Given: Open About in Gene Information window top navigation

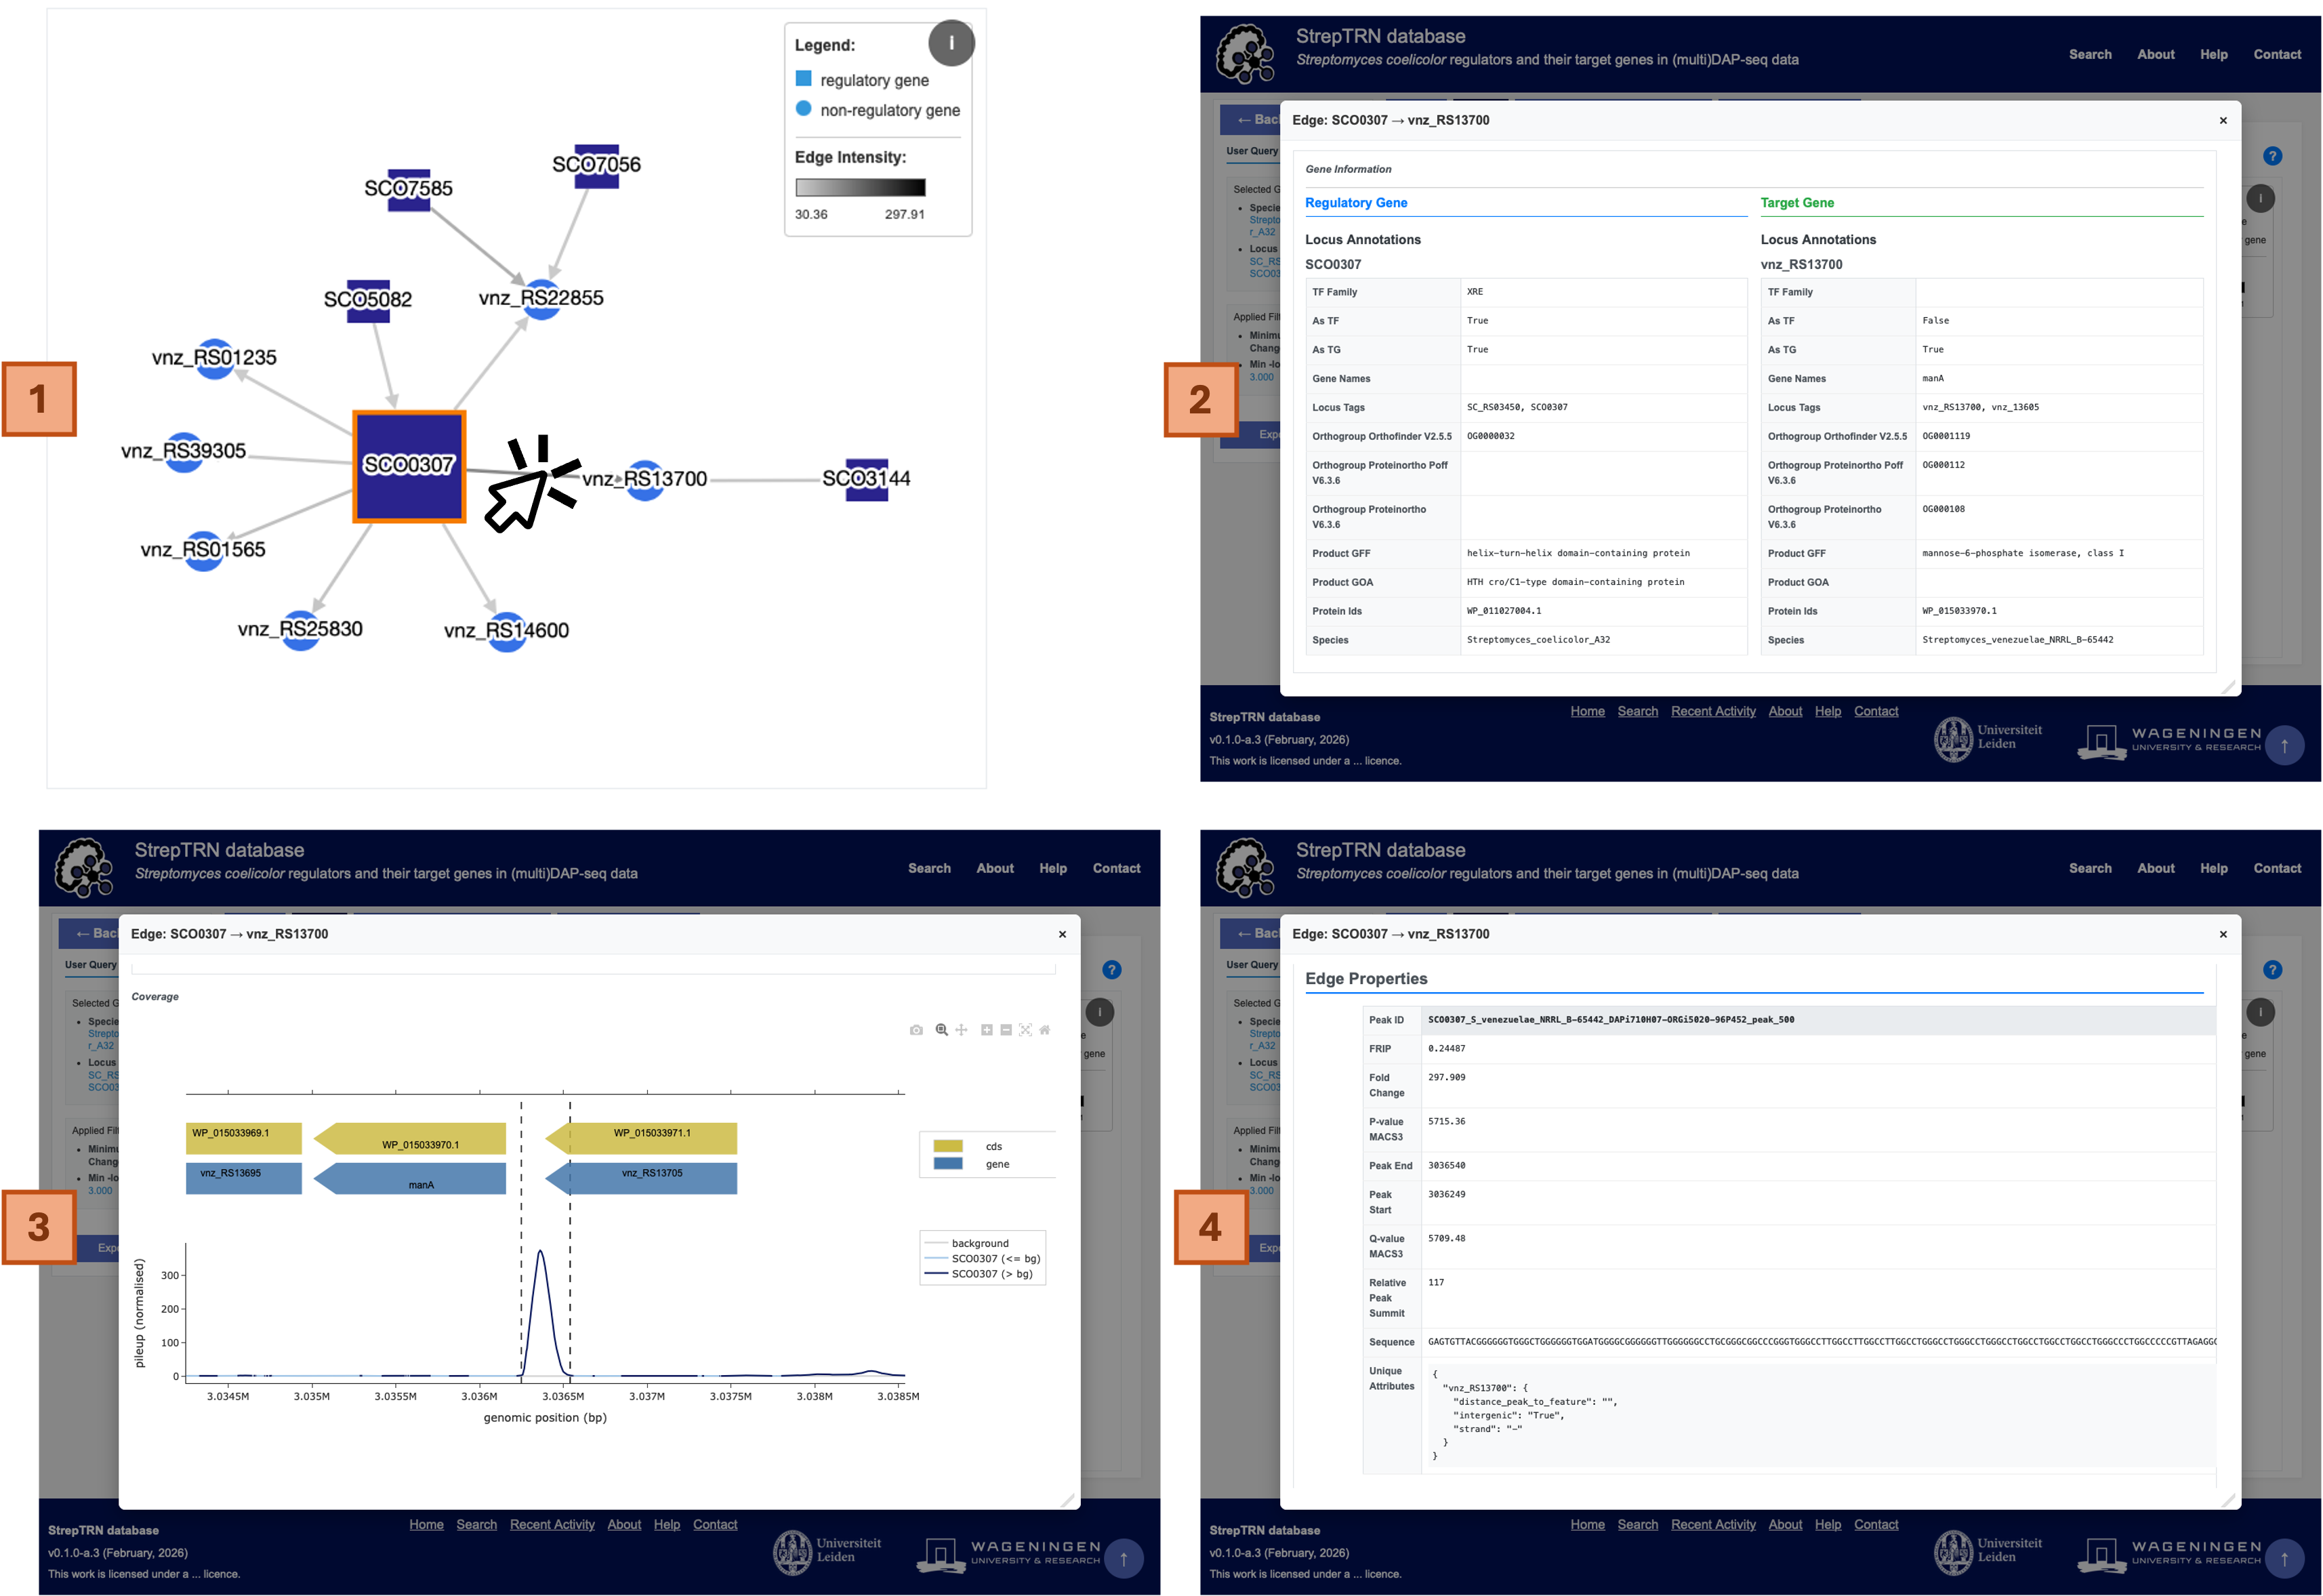Looking at the screenshot, I should [x=2156, y=54].
